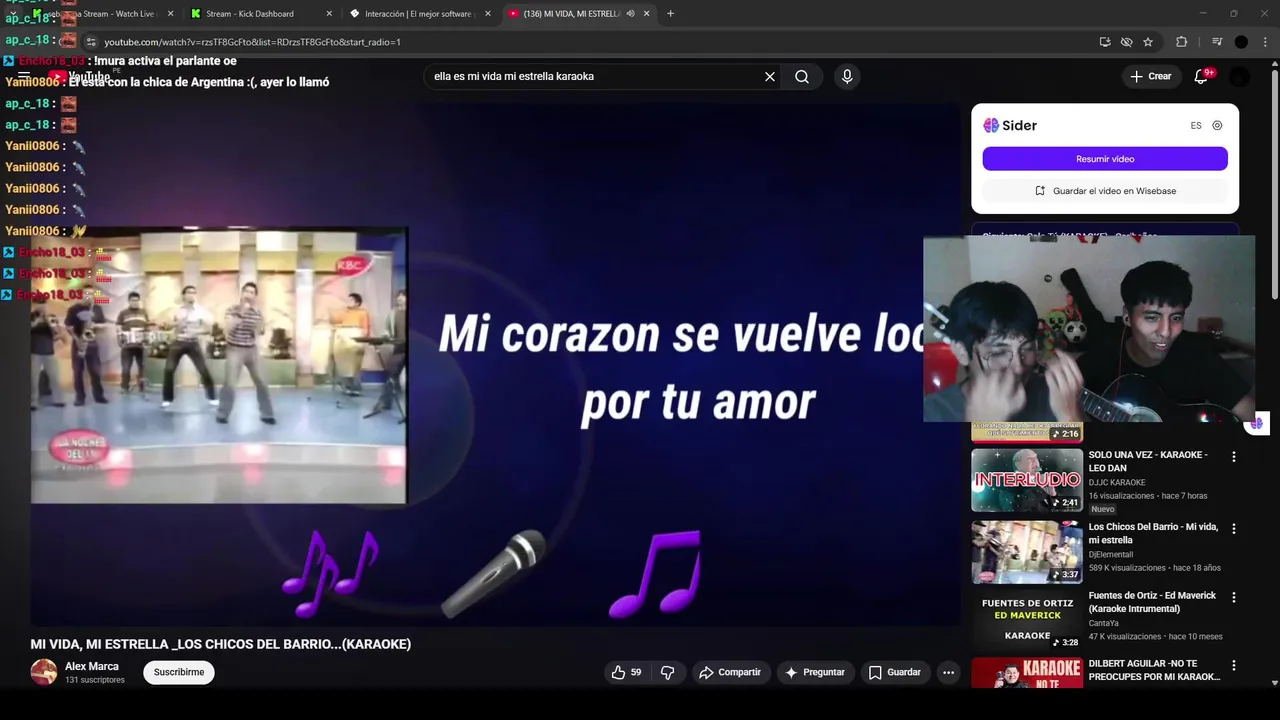
Task: Dislike the video with thumbs down
Action: [667, 672]
